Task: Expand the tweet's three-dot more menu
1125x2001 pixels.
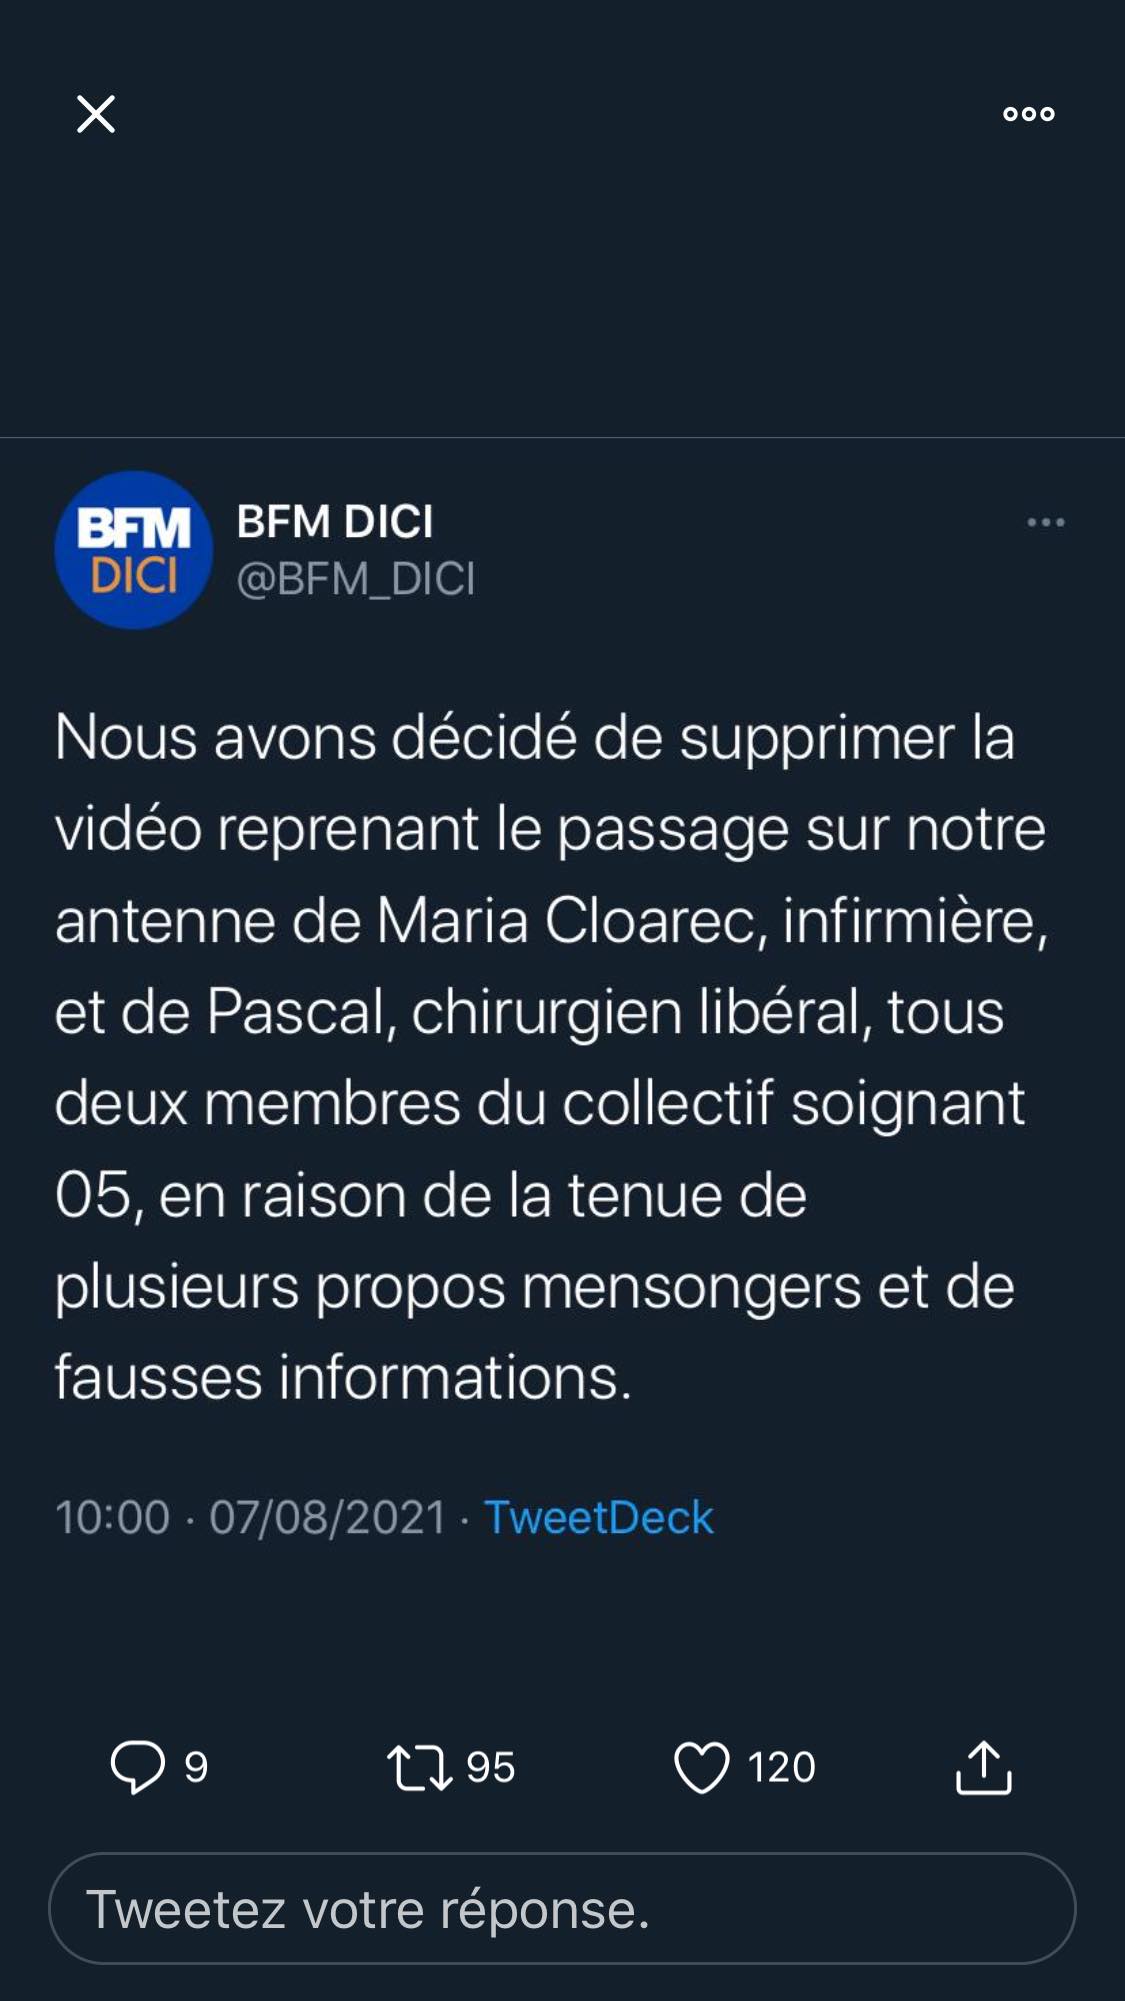Action: coord(1046,522)
